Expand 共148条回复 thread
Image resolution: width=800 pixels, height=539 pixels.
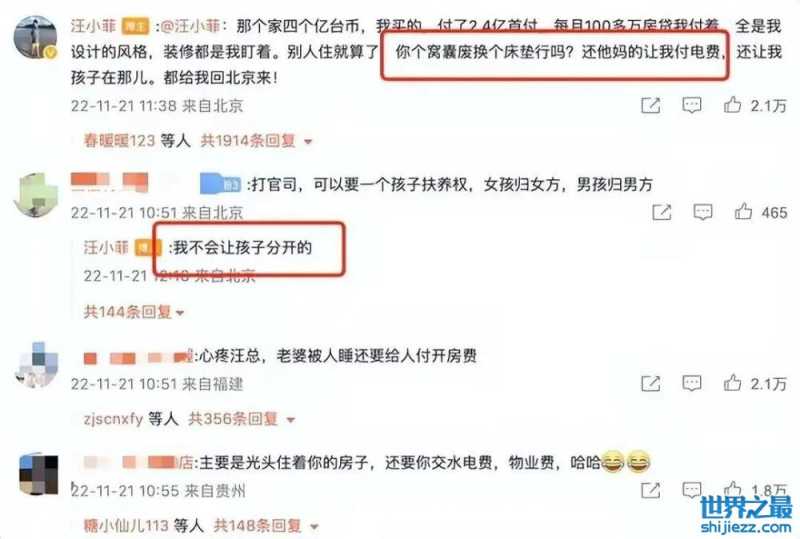pos(266,525)
